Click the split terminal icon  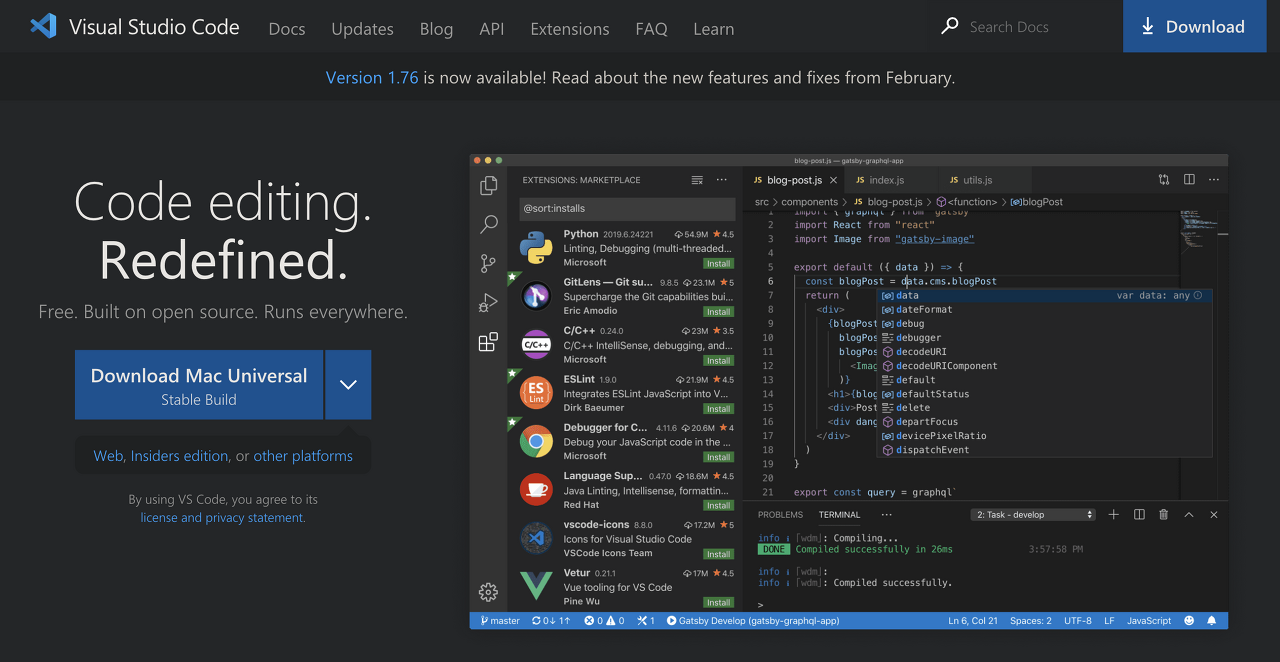coord(1139,514)
